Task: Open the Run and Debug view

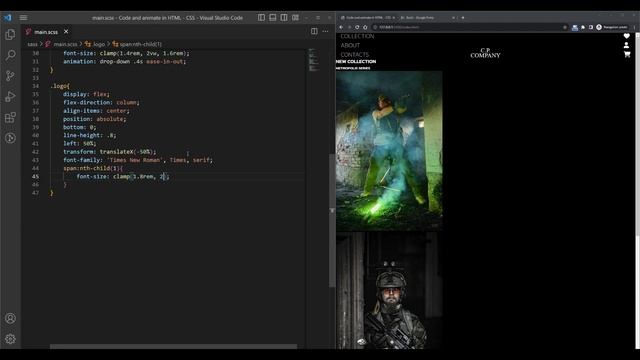Action: (10, 97)
